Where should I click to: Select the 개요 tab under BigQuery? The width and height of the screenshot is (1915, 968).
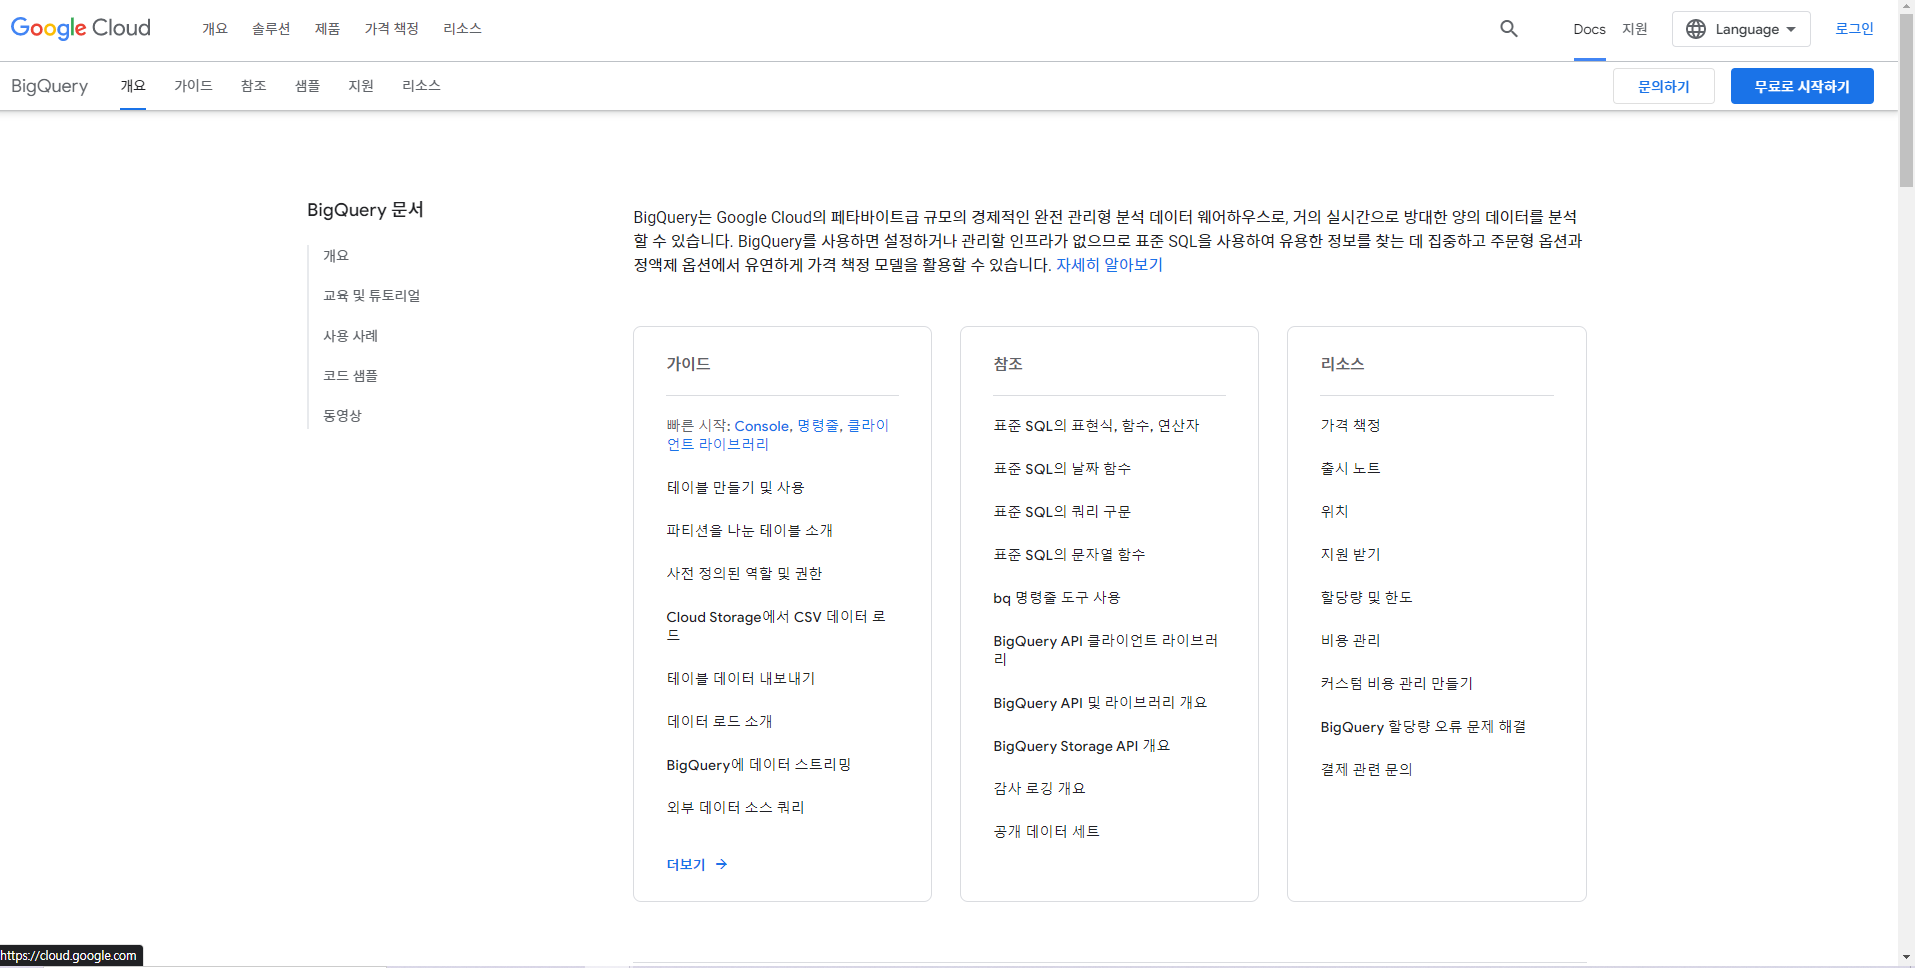click(133, 86)
